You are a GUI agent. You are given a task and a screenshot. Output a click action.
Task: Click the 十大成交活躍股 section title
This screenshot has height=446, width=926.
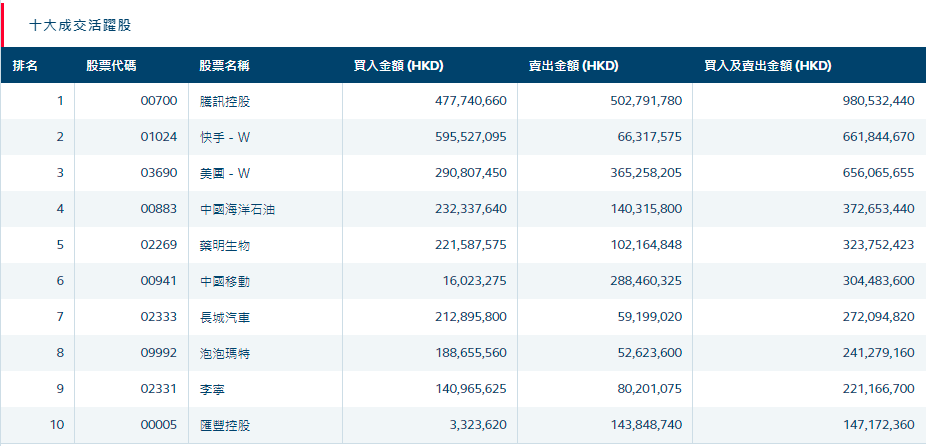click(80, 25)
